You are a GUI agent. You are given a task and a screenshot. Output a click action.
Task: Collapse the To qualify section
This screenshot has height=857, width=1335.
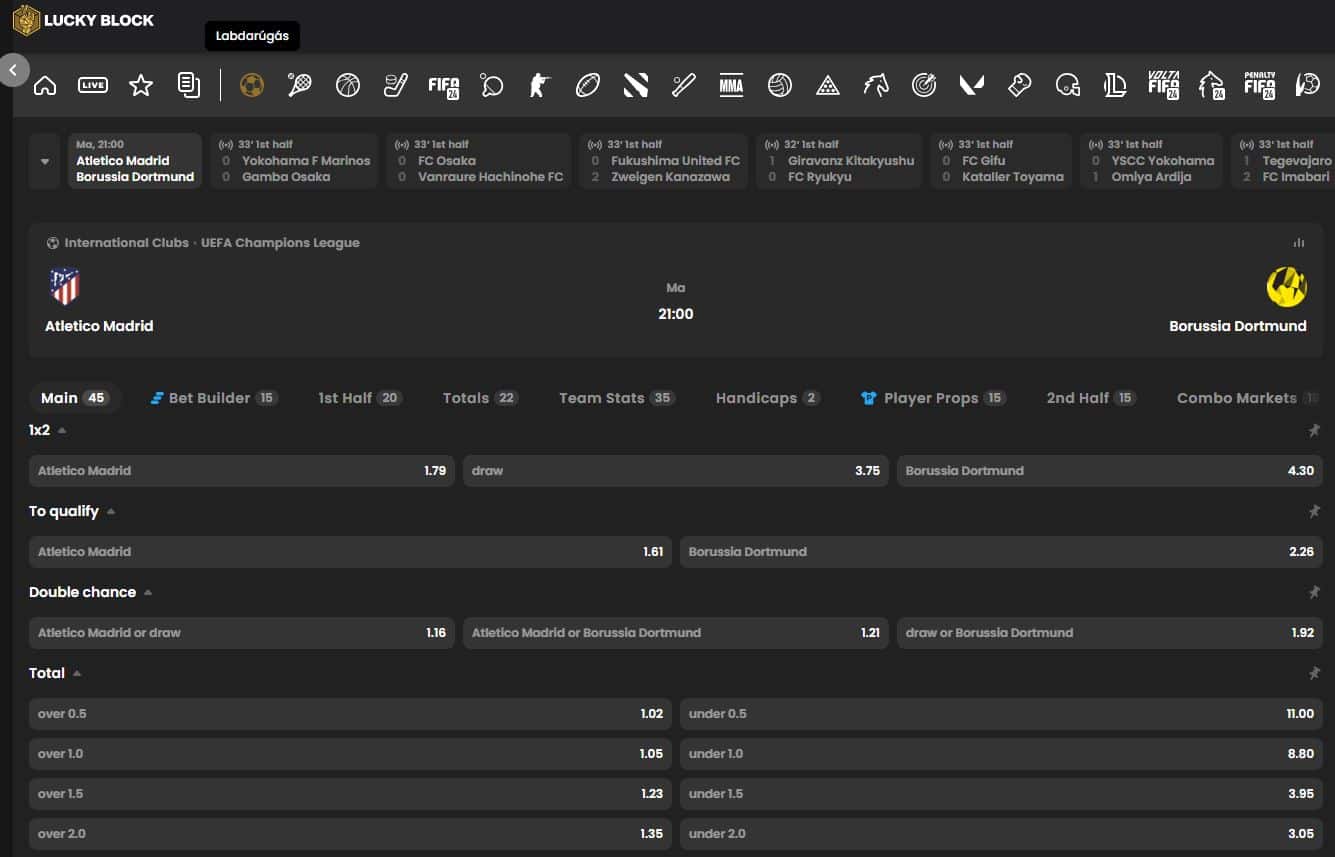pos(111,511)
